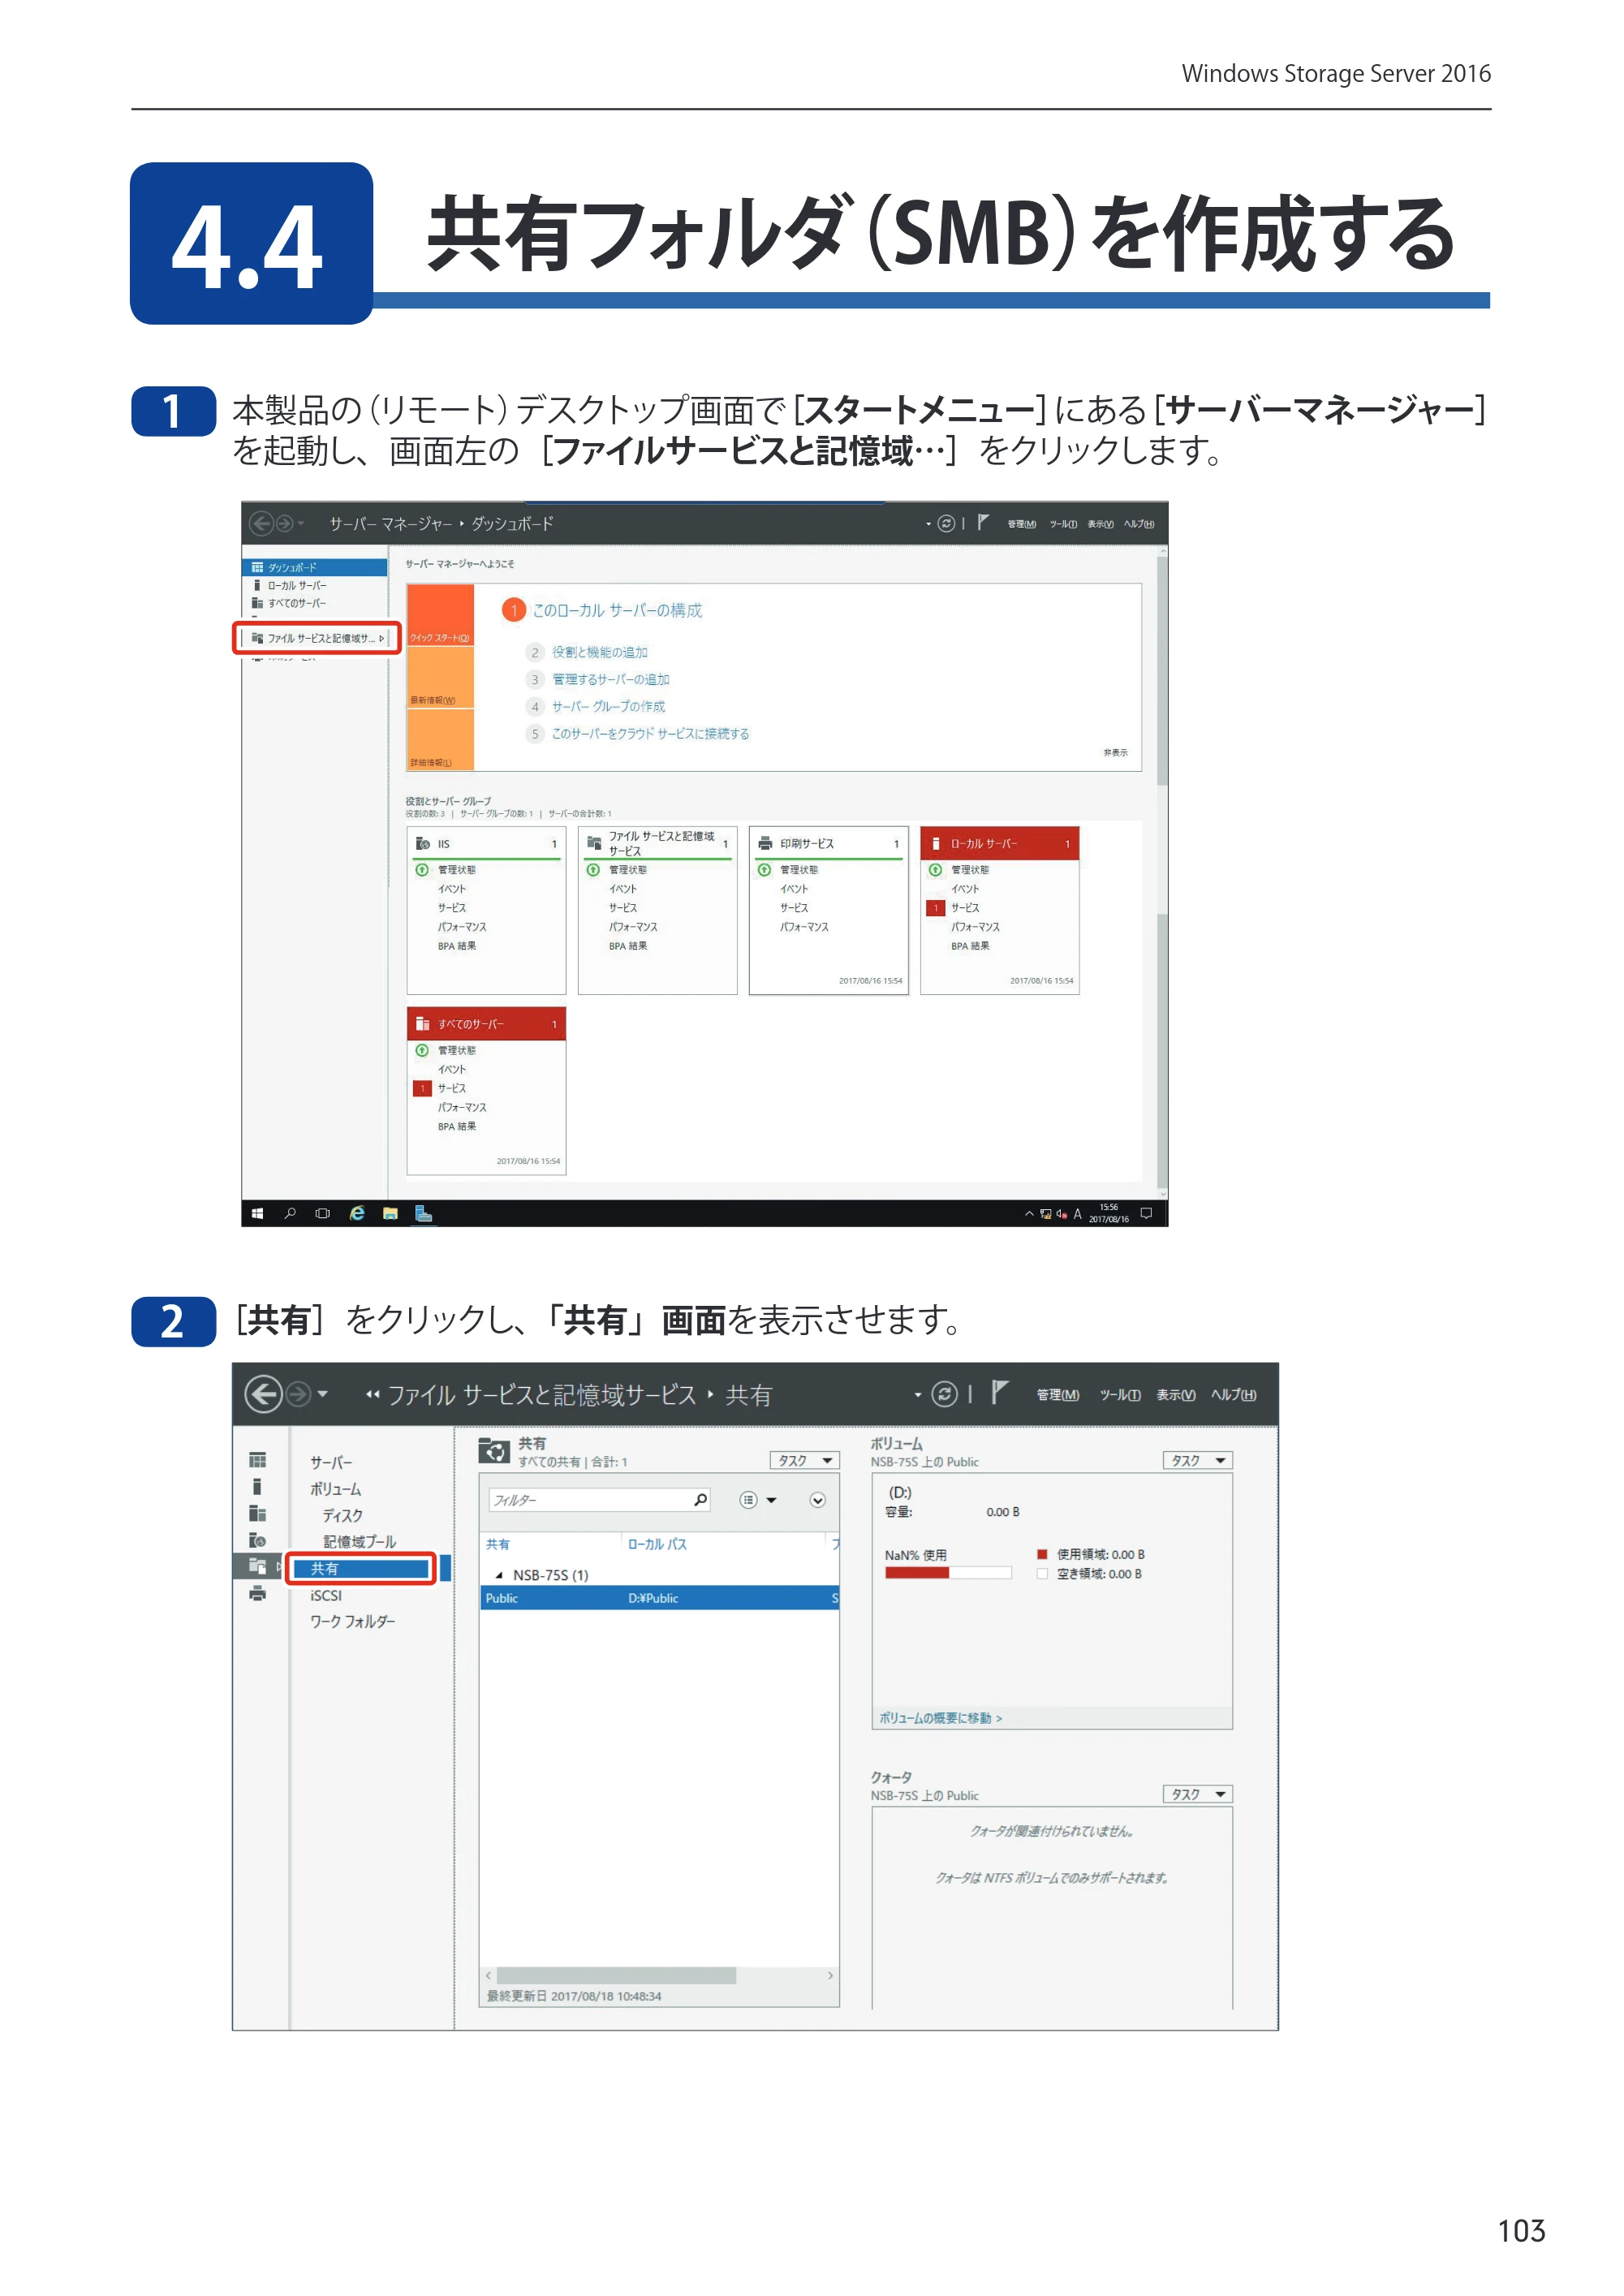Image resolution: width=1624 pixels, height=2296 pixels.
Task: Select iSCSI in the Shares navigation list
Action: click(326, 1596)
